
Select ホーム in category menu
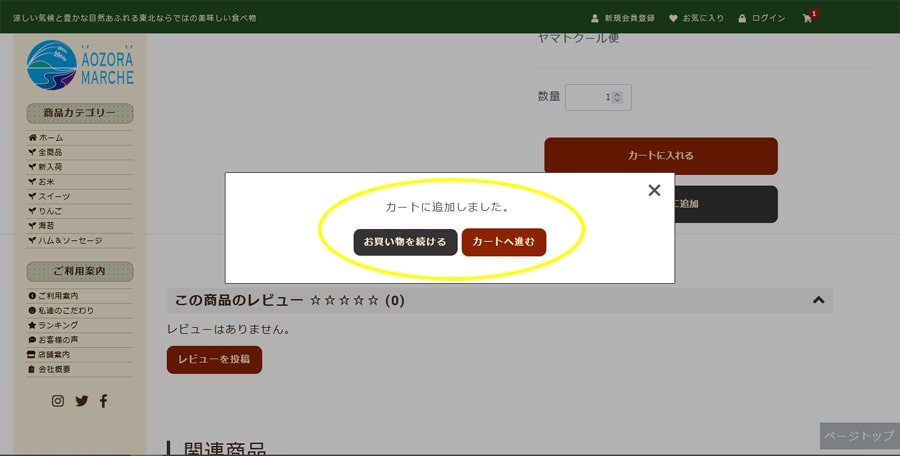click(x=50, y=137)
